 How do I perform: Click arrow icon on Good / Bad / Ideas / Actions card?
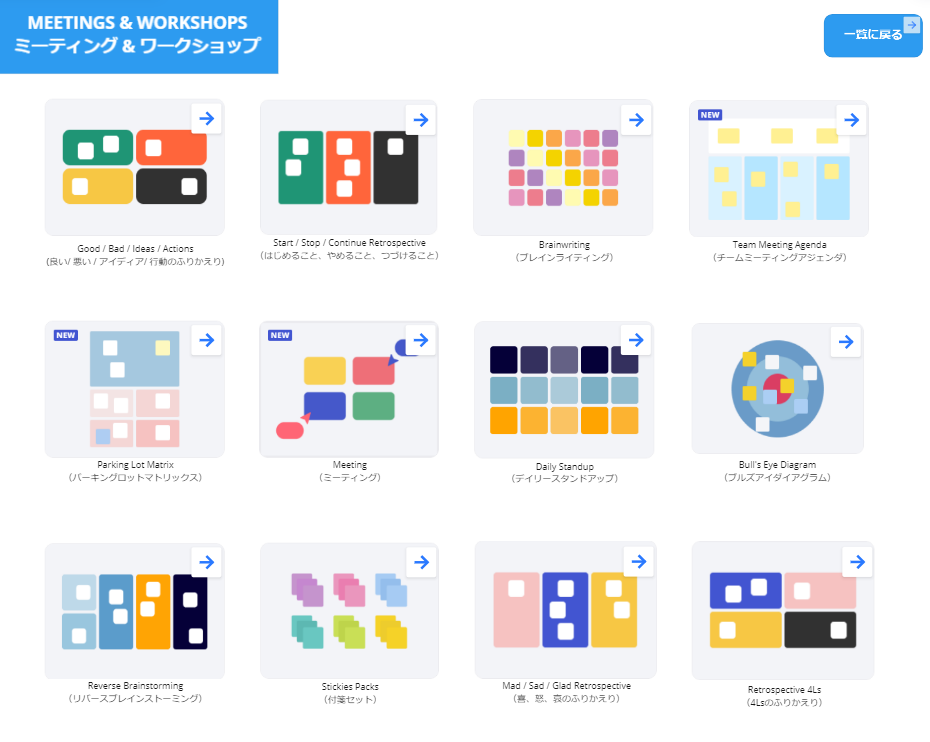point(206,118)
